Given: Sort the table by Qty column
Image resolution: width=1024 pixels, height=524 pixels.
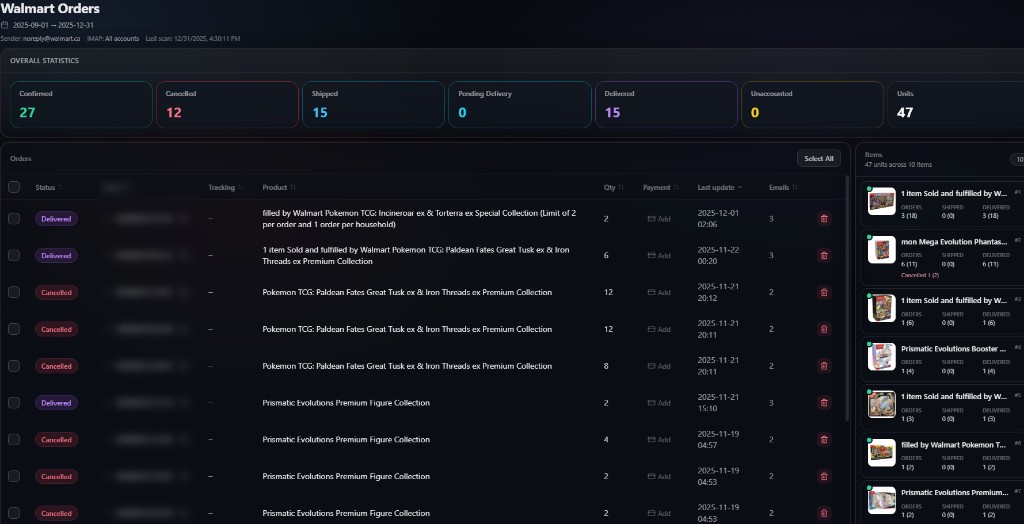Looking at the screenshot, I should pos(614,188).
